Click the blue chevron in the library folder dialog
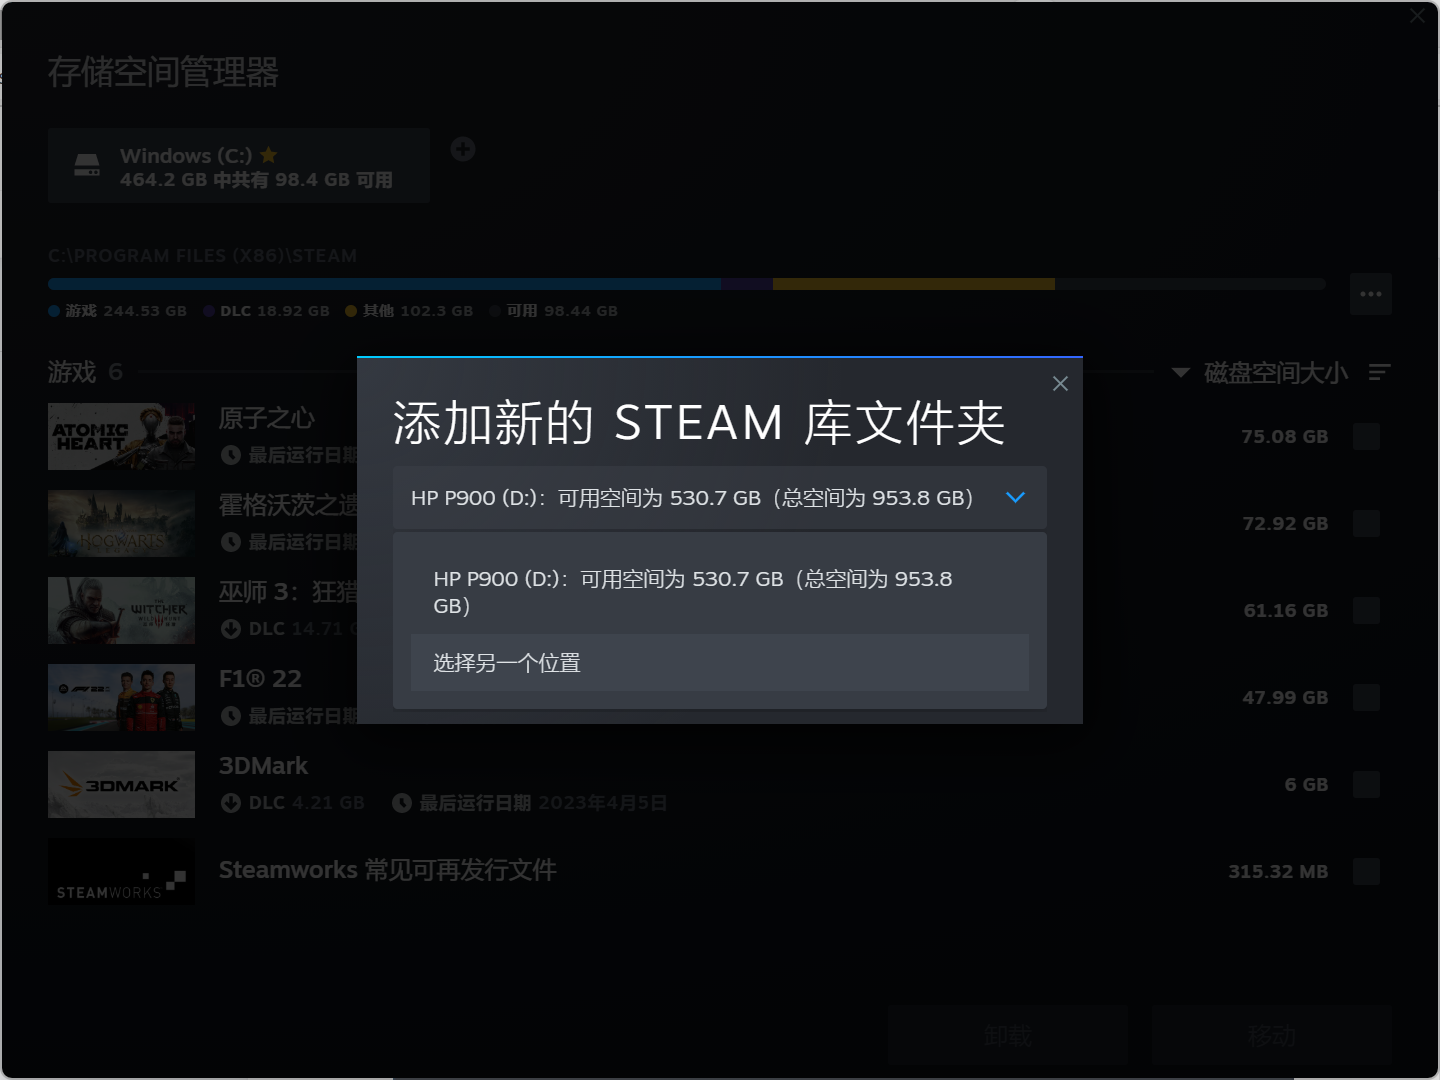 coord(1016,497)
